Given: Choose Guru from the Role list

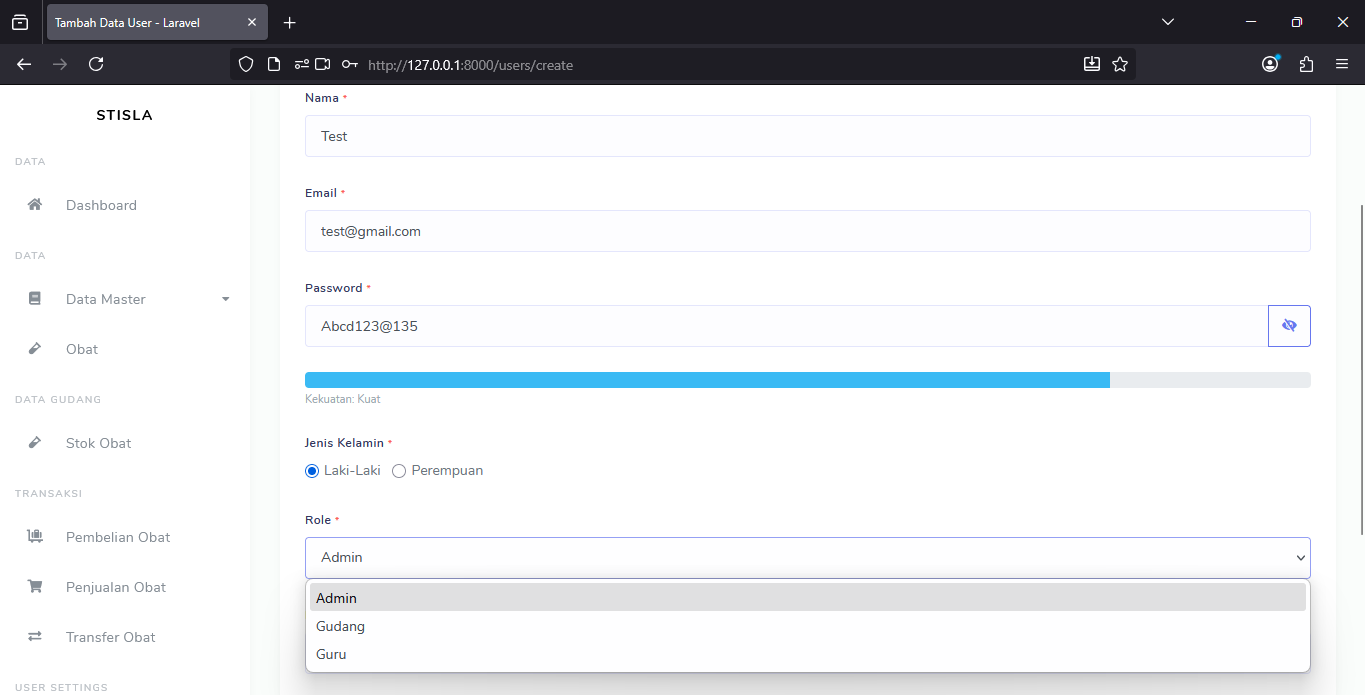Looking at the screenshot, I should coord(331,654).
